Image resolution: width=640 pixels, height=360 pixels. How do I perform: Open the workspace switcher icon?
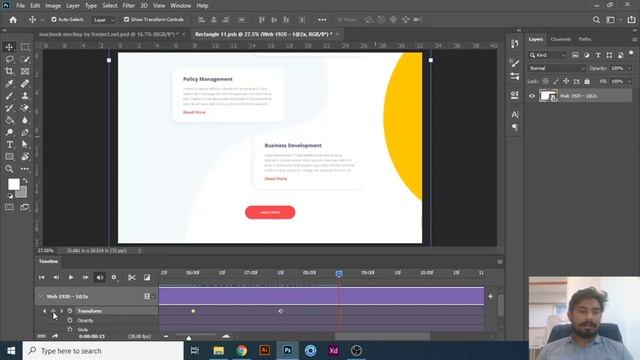tap(610, 20)
